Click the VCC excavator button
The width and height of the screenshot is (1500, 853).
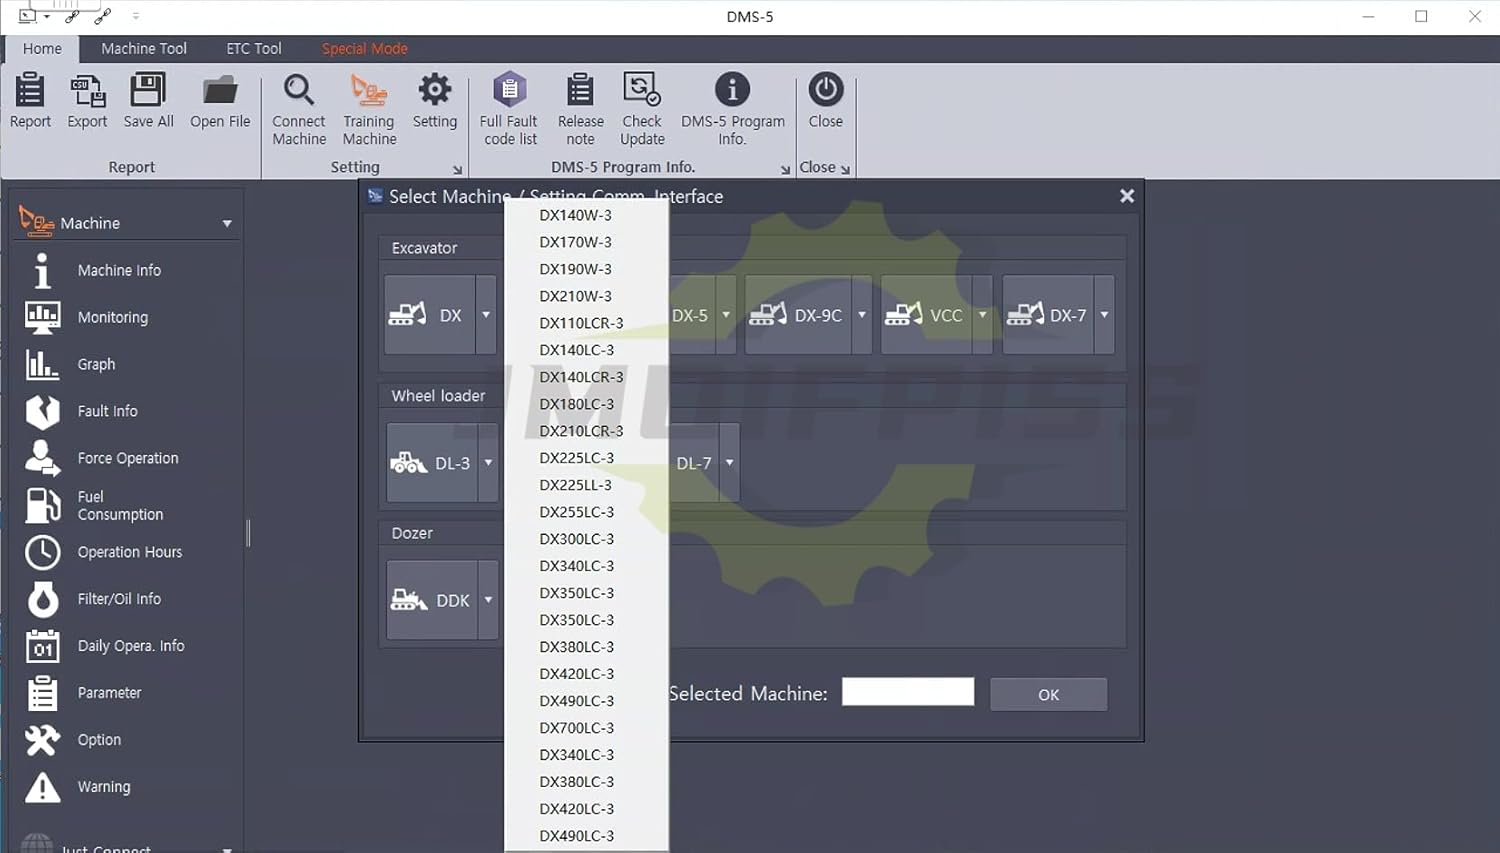(x=926, y=315)
